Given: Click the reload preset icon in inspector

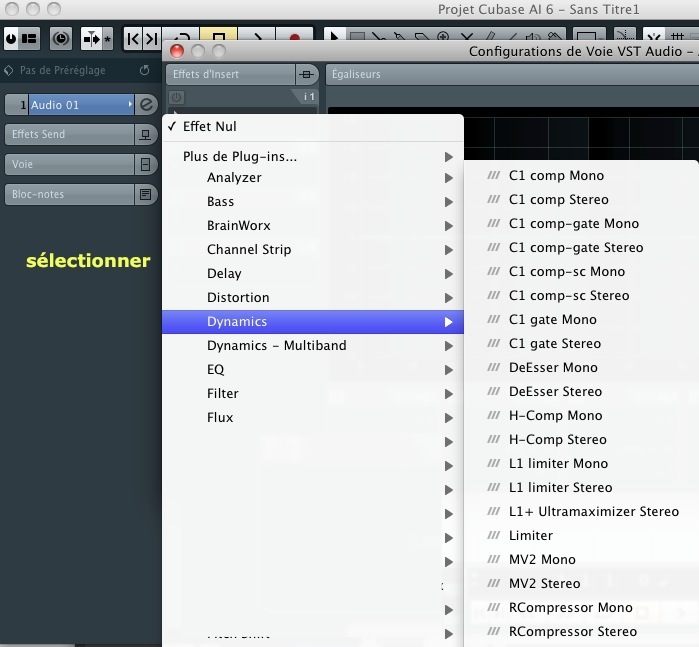Looking at the screenshot, I should (x=144, y=70).
